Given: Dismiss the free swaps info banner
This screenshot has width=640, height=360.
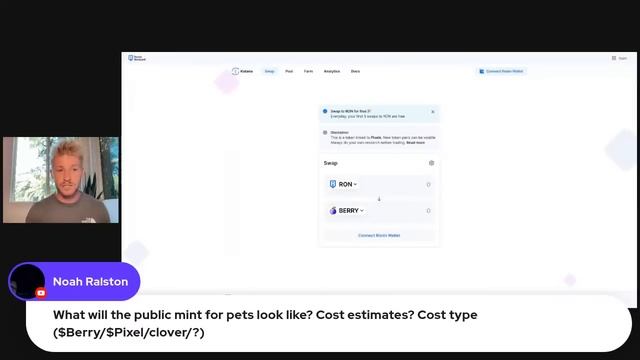Looking at the screenshot, I should click(433, 112).
